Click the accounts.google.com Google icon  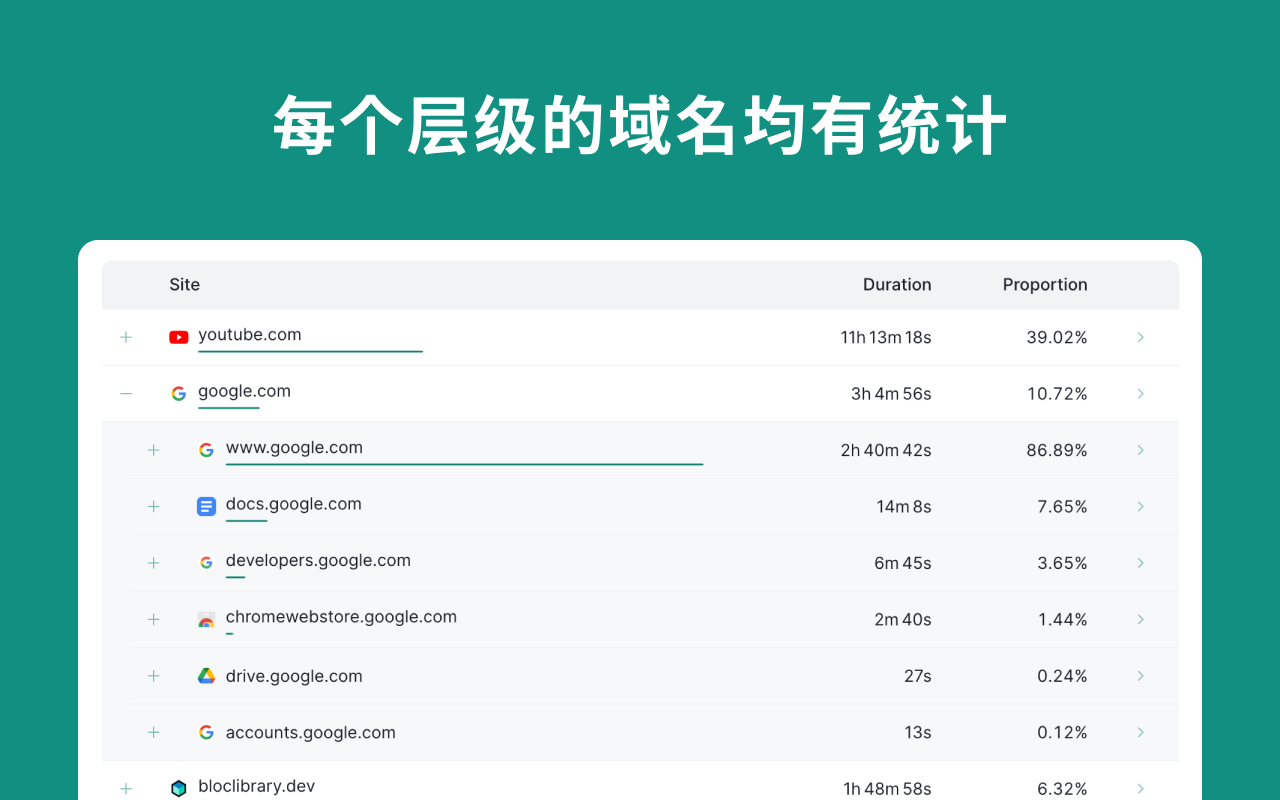click(x=206, y=732)
